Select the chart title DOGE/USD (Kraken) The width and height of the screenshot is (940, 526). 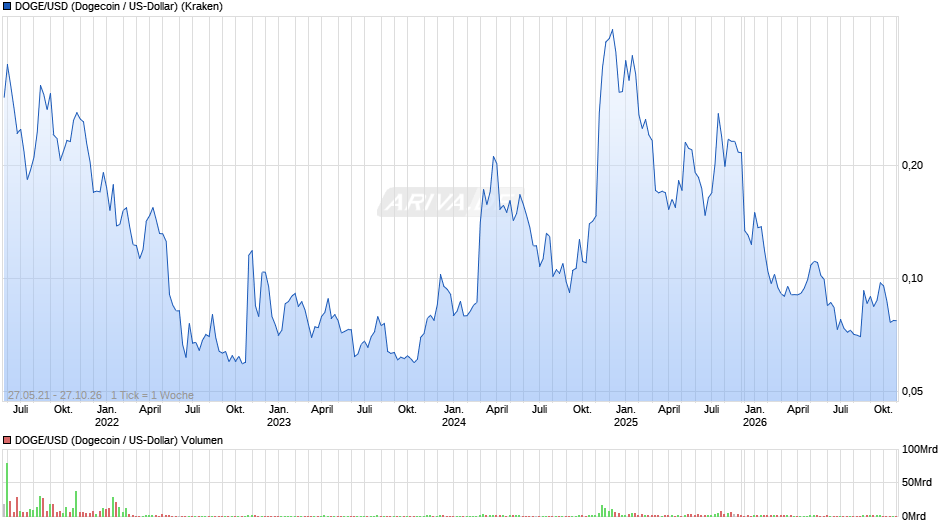tap(119, 7)
